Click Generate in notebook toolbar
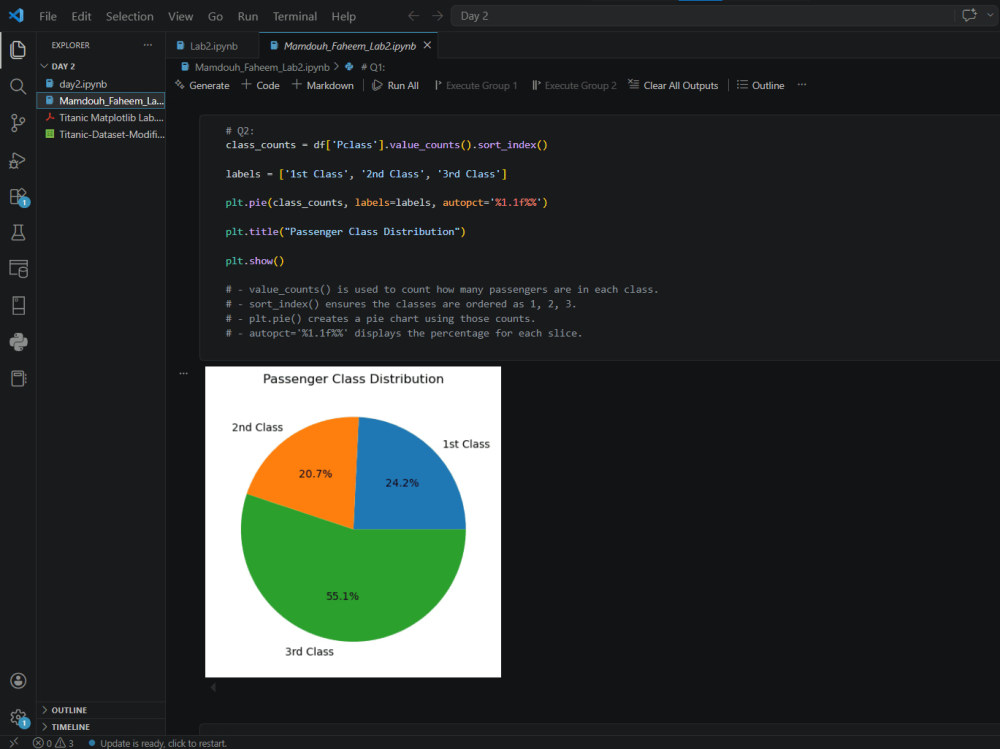This screenshot has width=1000, height=749. click(x=202, y=85)
